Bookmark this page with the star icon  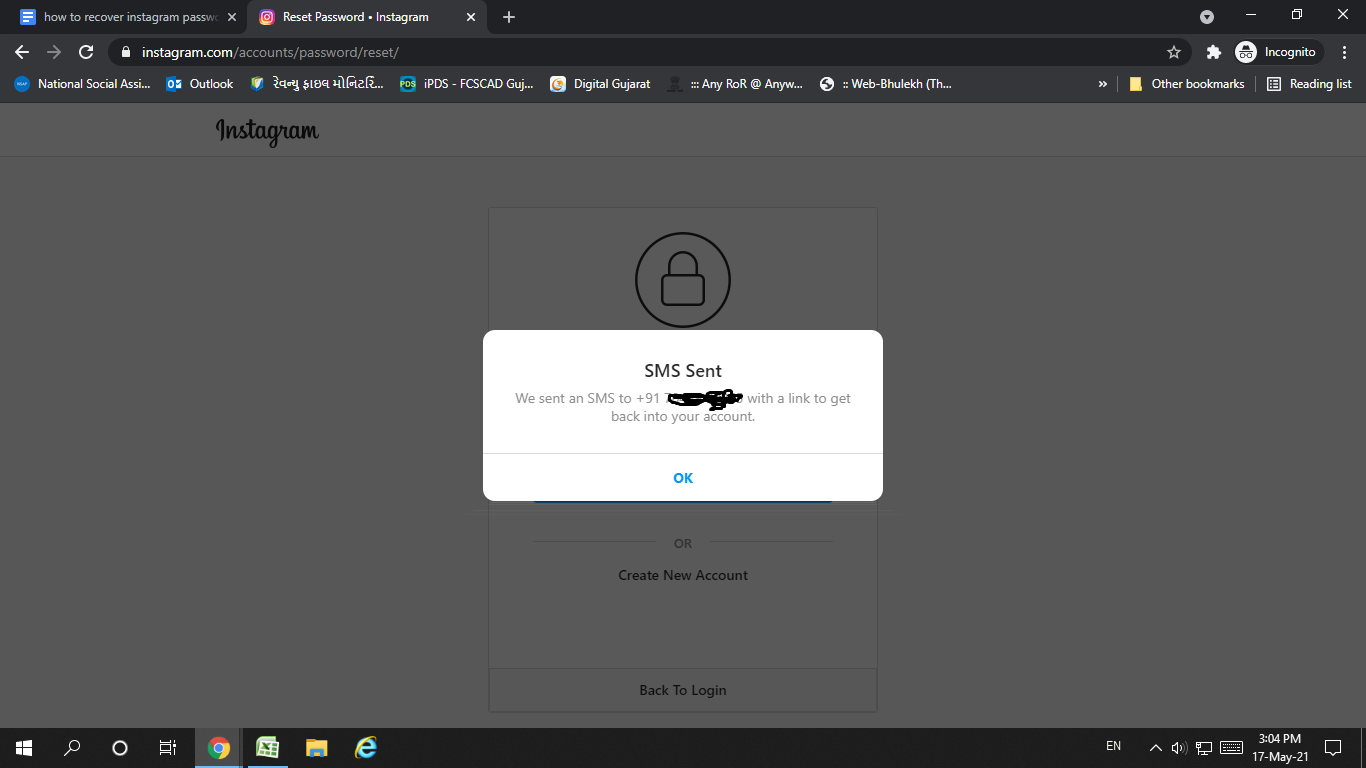(x=1174, y=52)
